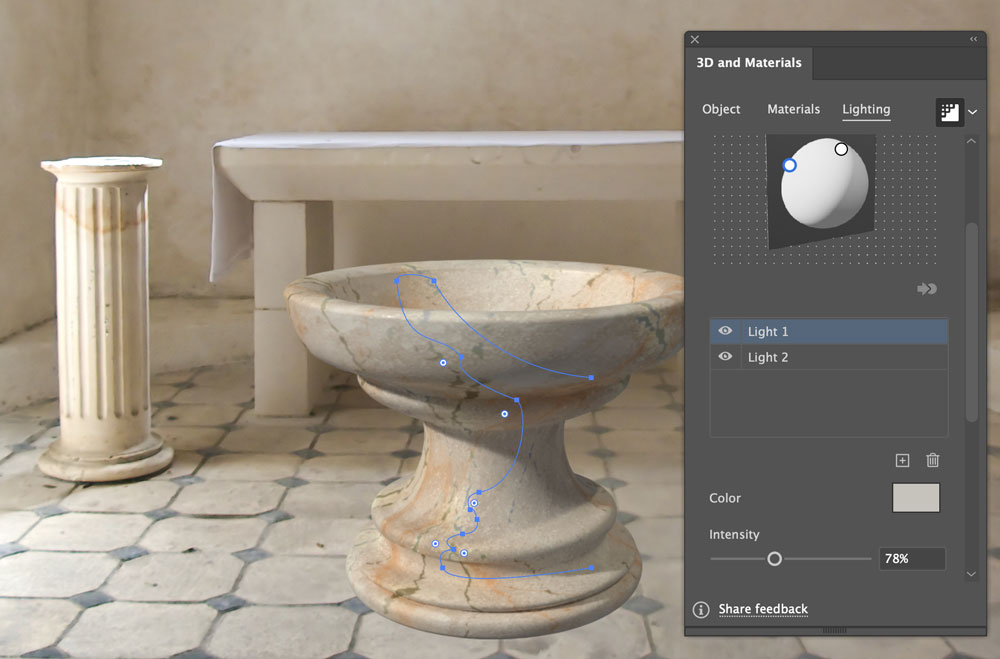Click the Render with Ray Tracing icon
Screen dimensions: 1000x659
949,112
